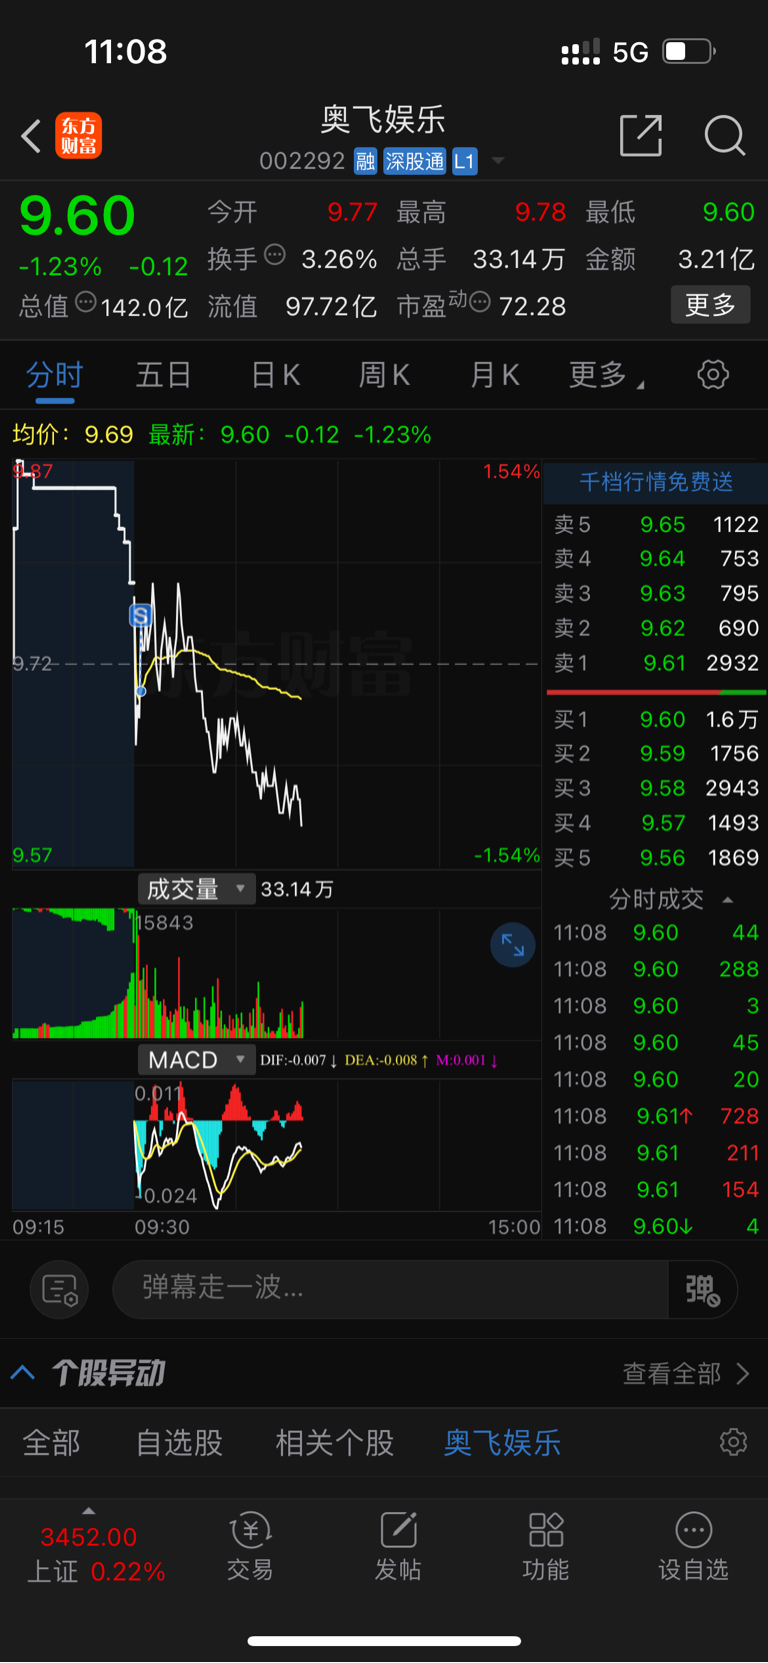Tap the 发帖 post icon
The height and width of the screenshot is (1663, 768).
tap(398, 1546)
